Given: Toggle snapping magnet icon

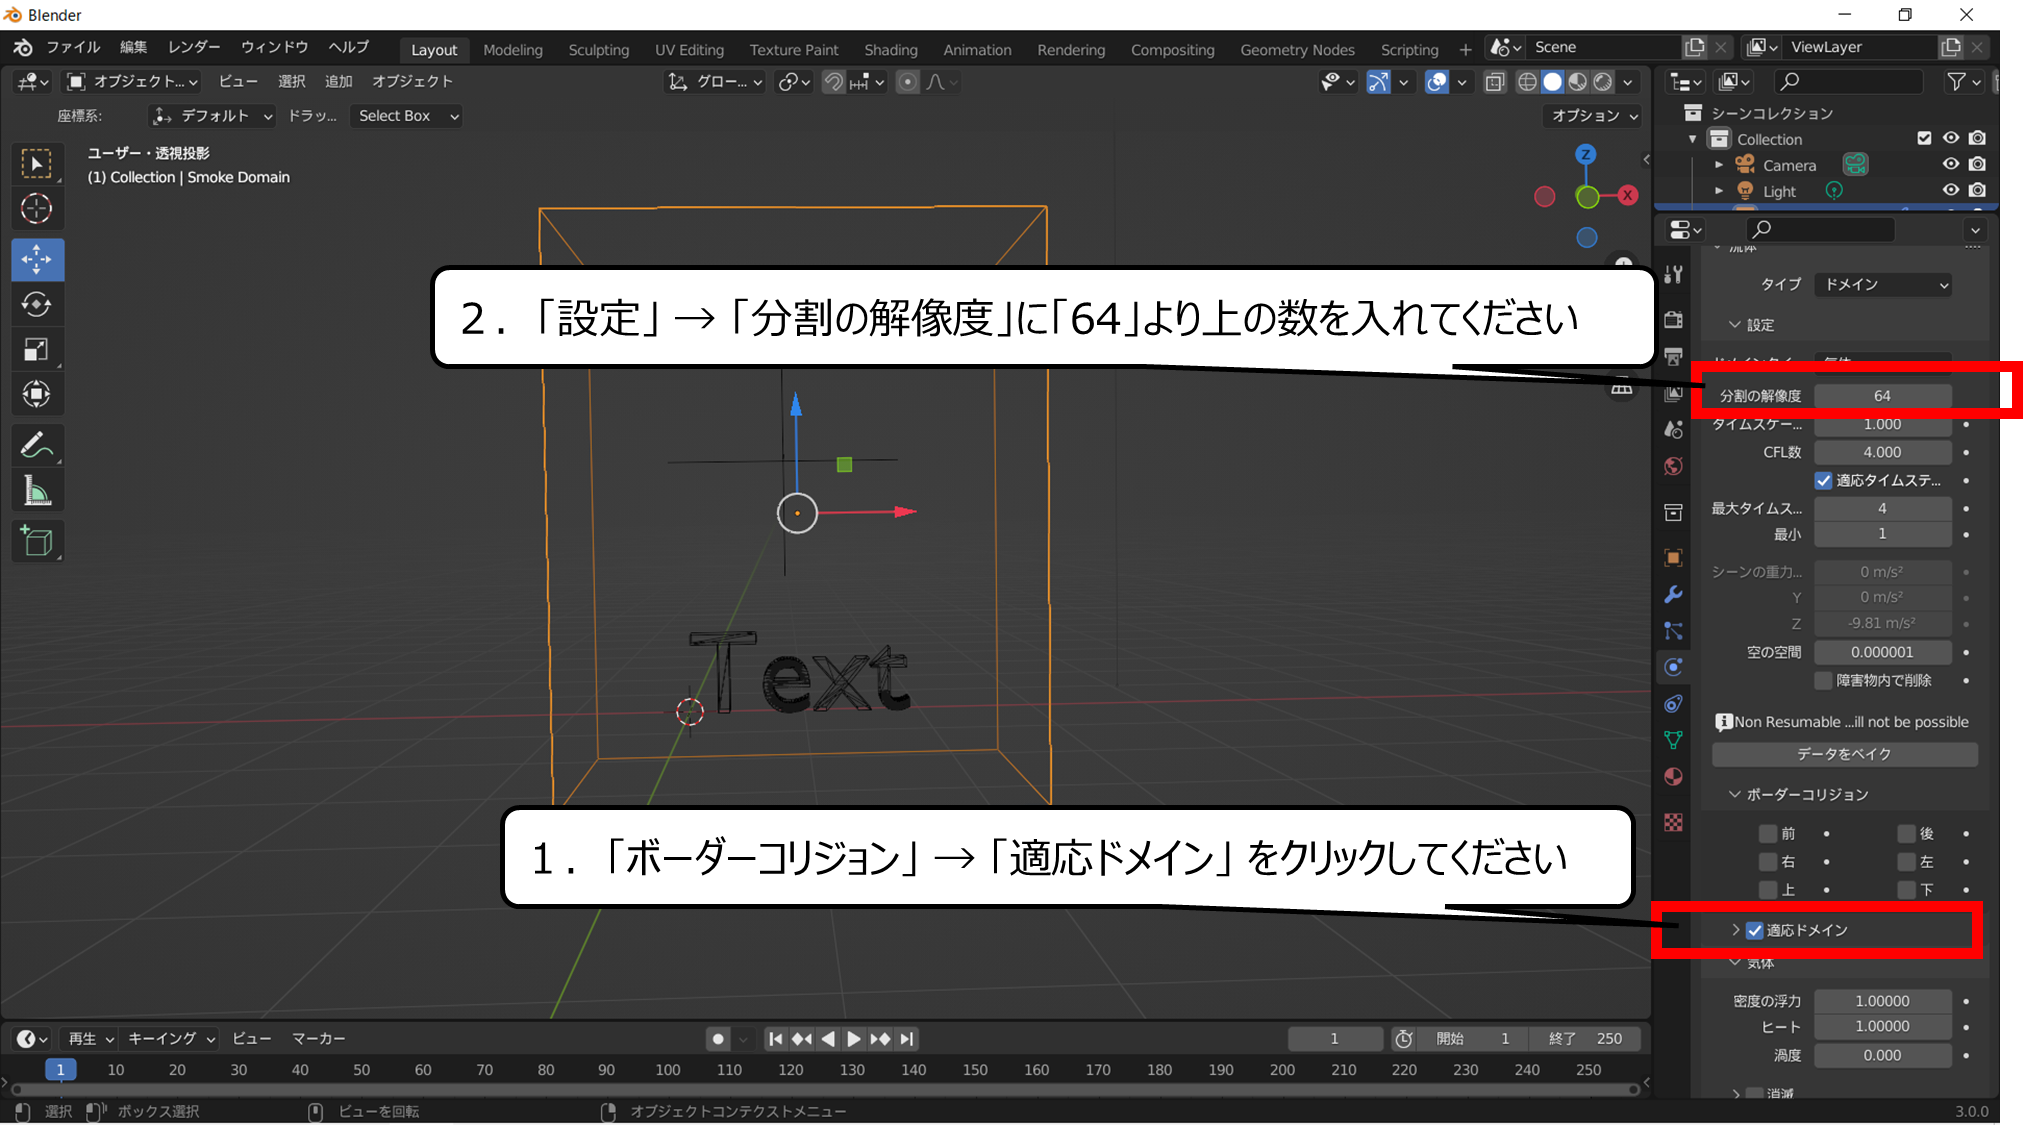Looking at the screenshot, I should pyautogui.click(x=833, y=82).
